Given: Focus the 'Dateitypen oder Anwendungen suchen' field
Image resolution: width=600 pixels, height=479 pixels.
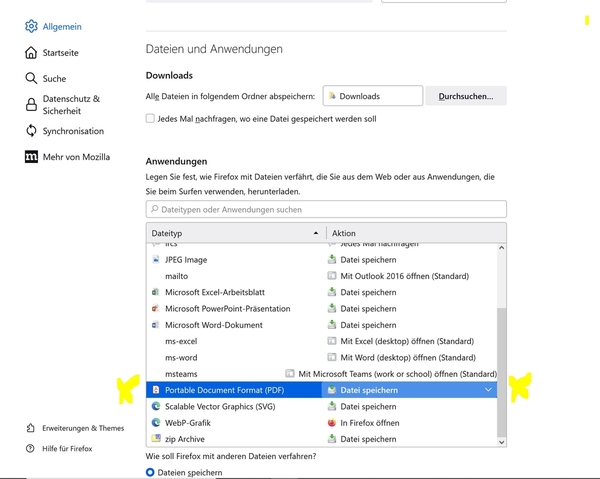Looking at the screenshot, I should [x=326, y=210].
